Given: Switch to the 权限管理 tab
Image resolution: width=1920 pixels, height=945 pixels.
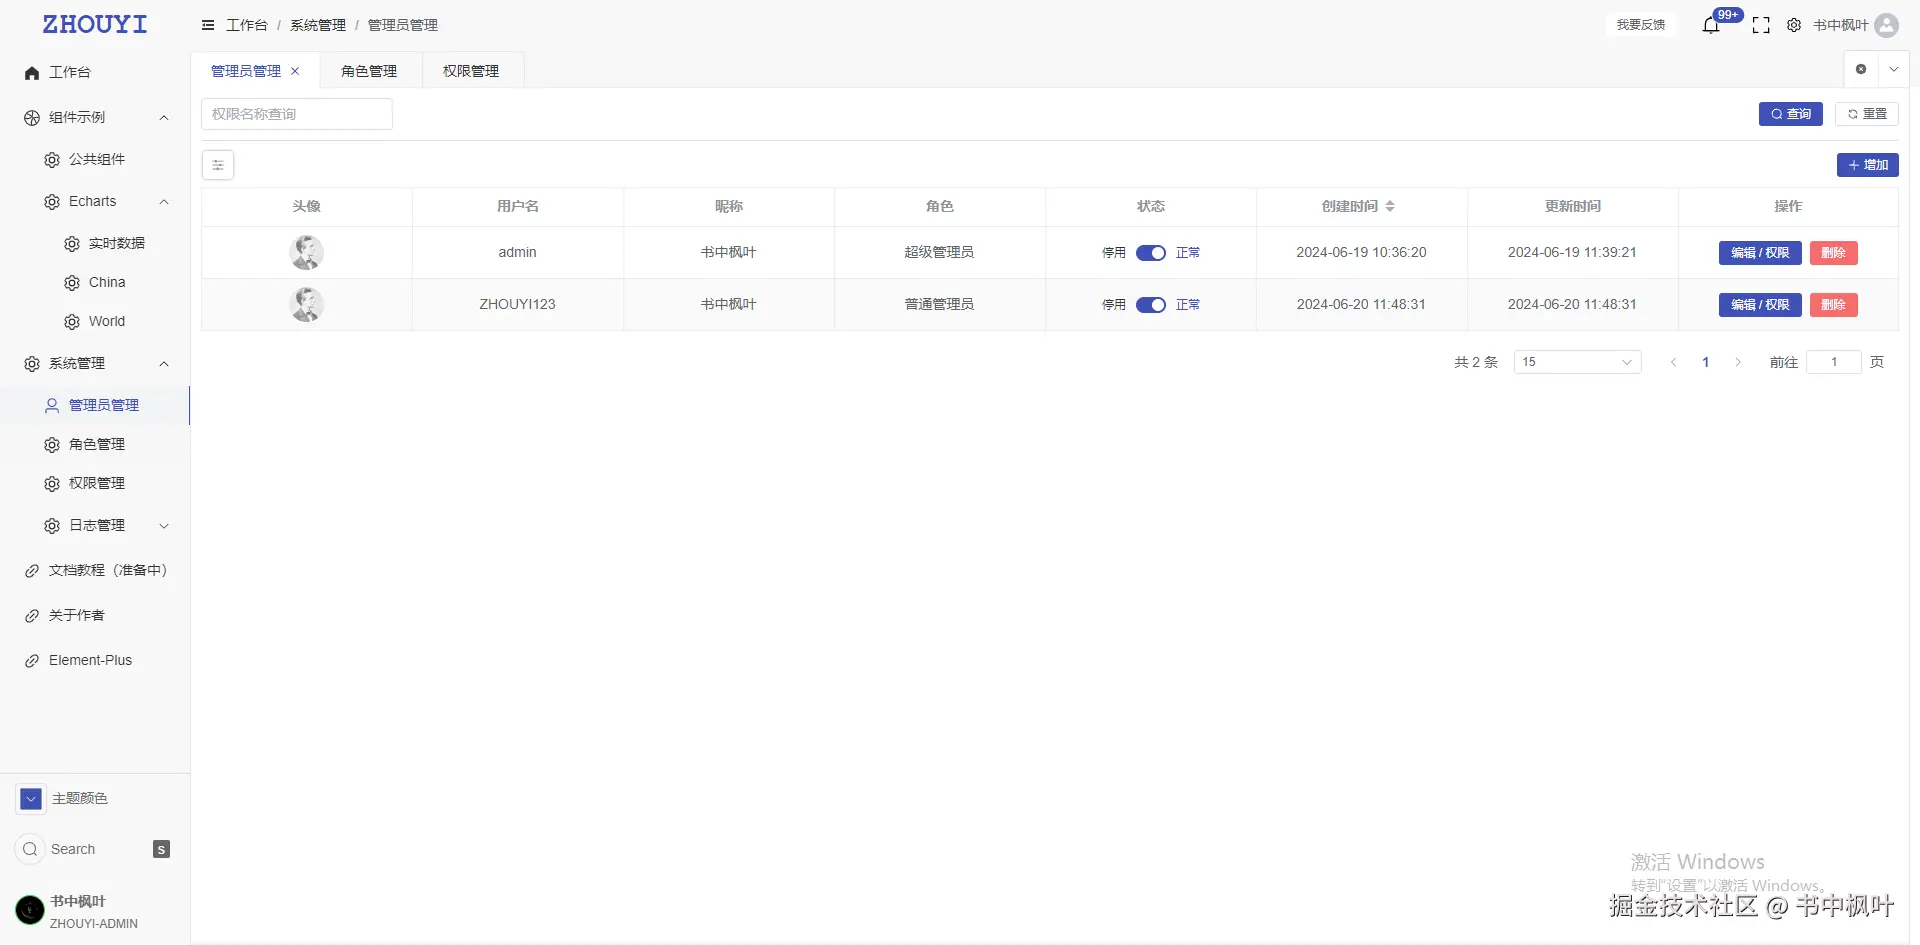Looking at the screenshot, I should click(x=471, y=71).
